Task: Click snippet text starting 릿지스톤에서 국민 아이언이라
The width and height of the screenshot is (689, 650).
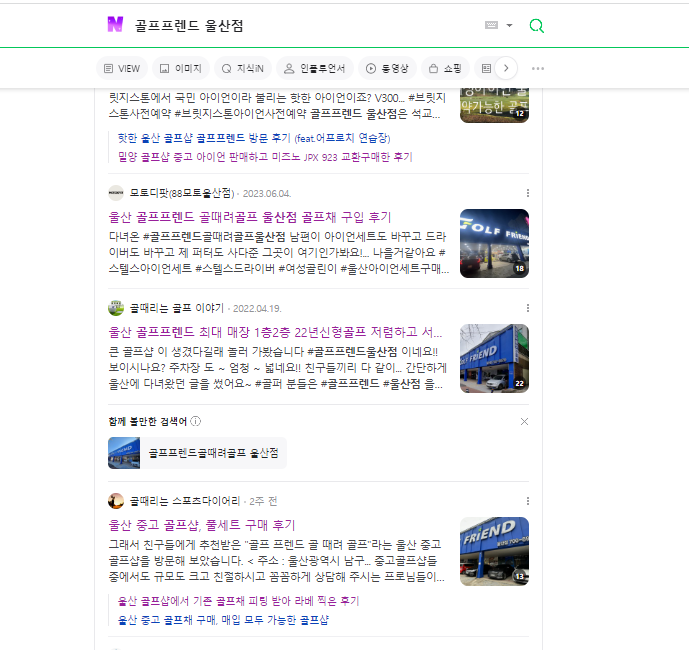Action: pyautogui.click(x=277, y=105)
